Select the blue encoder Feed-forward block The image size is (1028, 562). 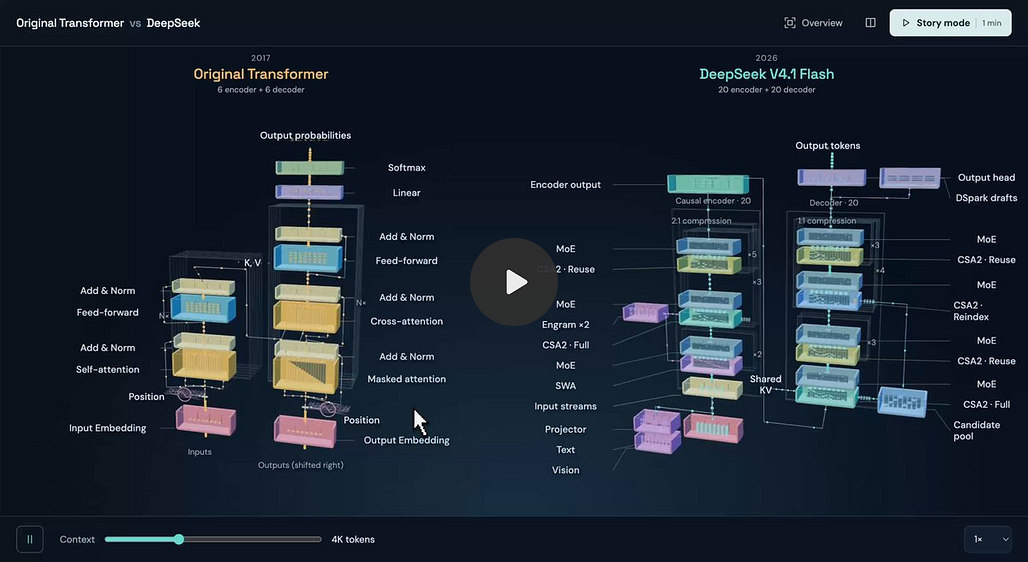pyautogui.click(x=203, y=308)
